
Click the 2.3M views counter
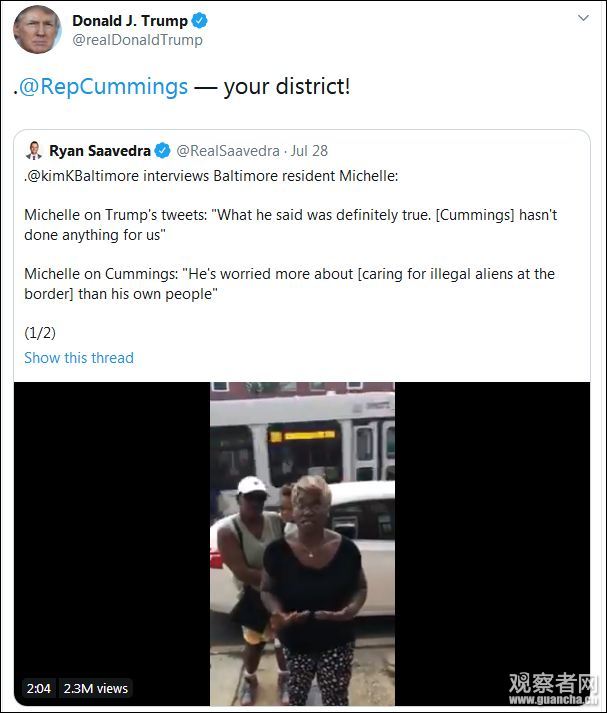[95, 688]
